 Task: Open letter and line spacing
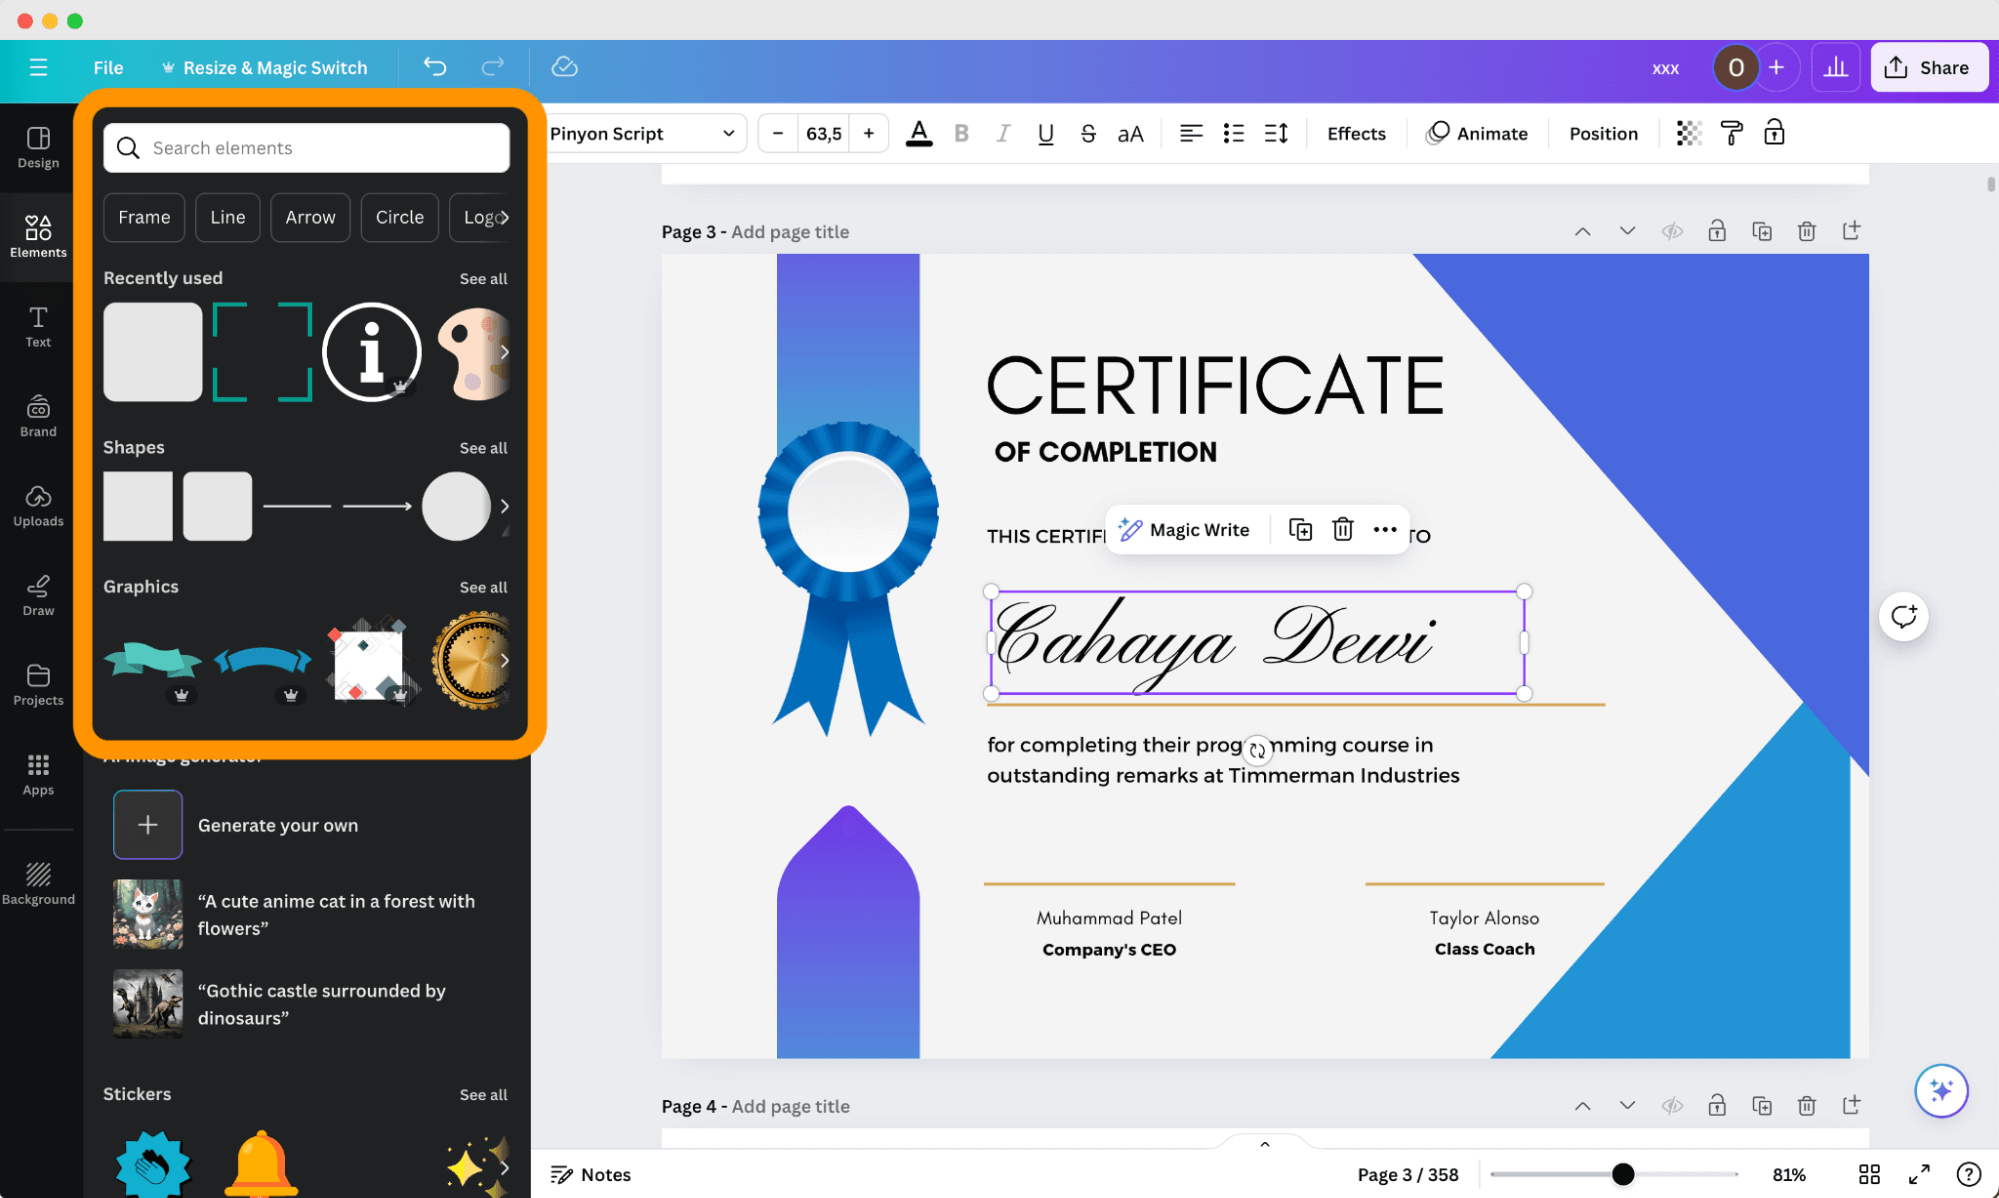1276,133
